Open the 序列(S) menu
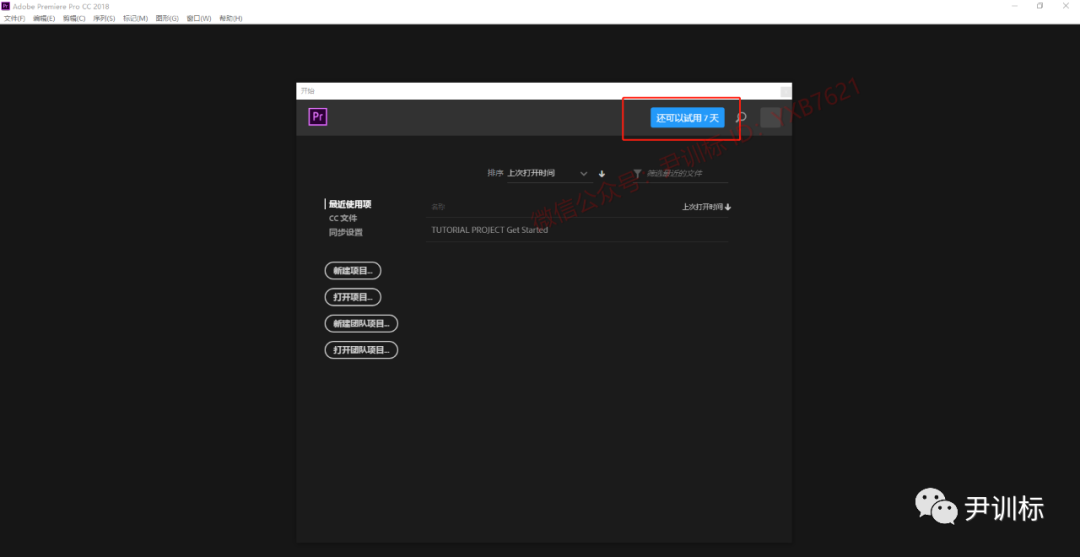1080x557 pixels. point(104,19)
